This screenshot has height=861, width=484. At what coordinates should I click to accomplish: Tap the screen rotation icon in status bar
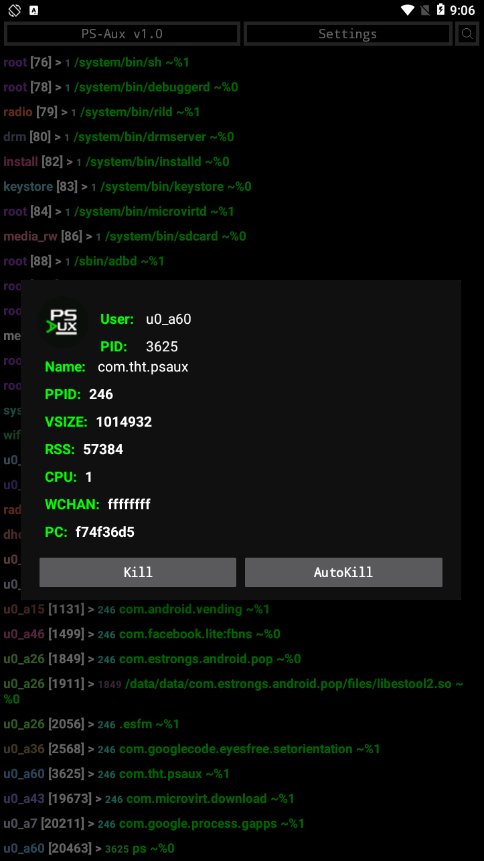[x=14, y=10]
